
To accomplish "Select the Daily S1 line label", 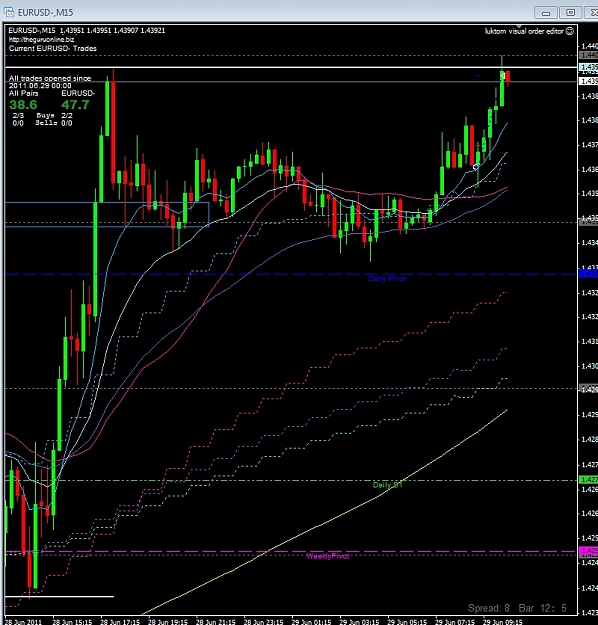I will pos(387,485).
